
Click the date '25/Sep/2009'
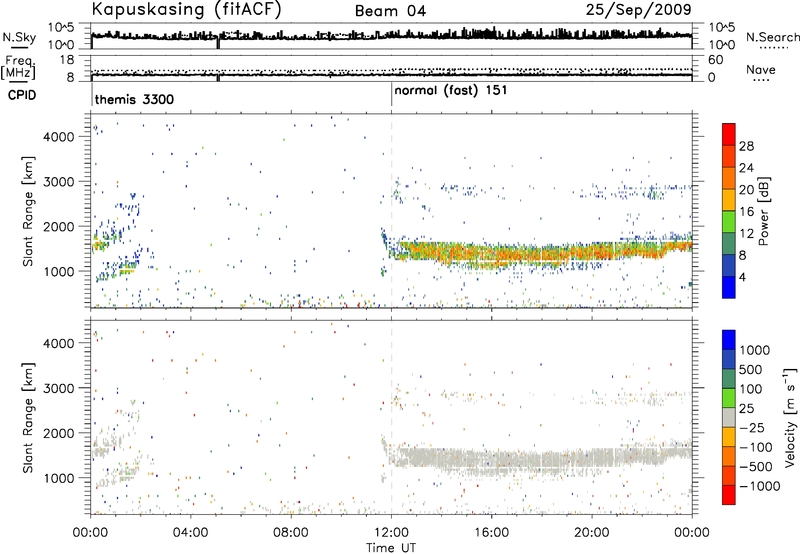[638, 9]
